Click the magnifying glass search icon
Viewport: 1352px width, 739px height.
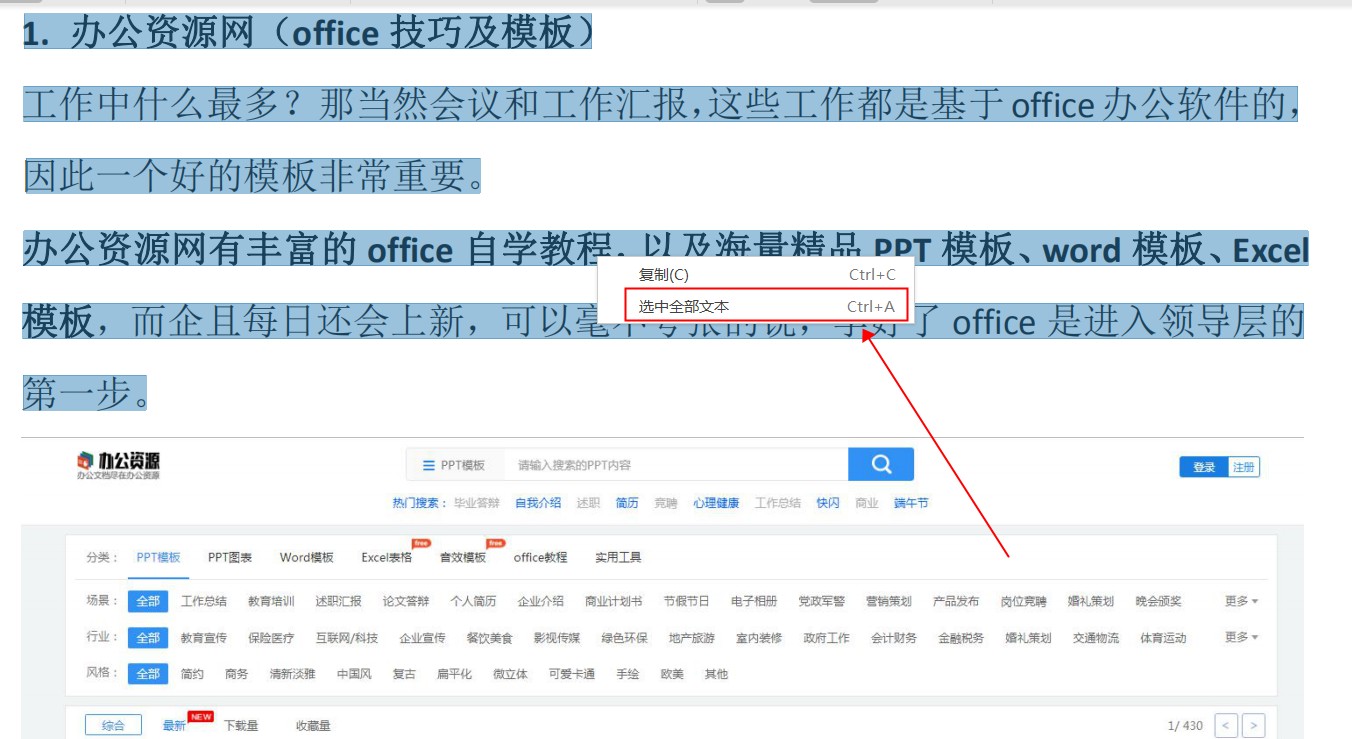[x=881, y=463]
